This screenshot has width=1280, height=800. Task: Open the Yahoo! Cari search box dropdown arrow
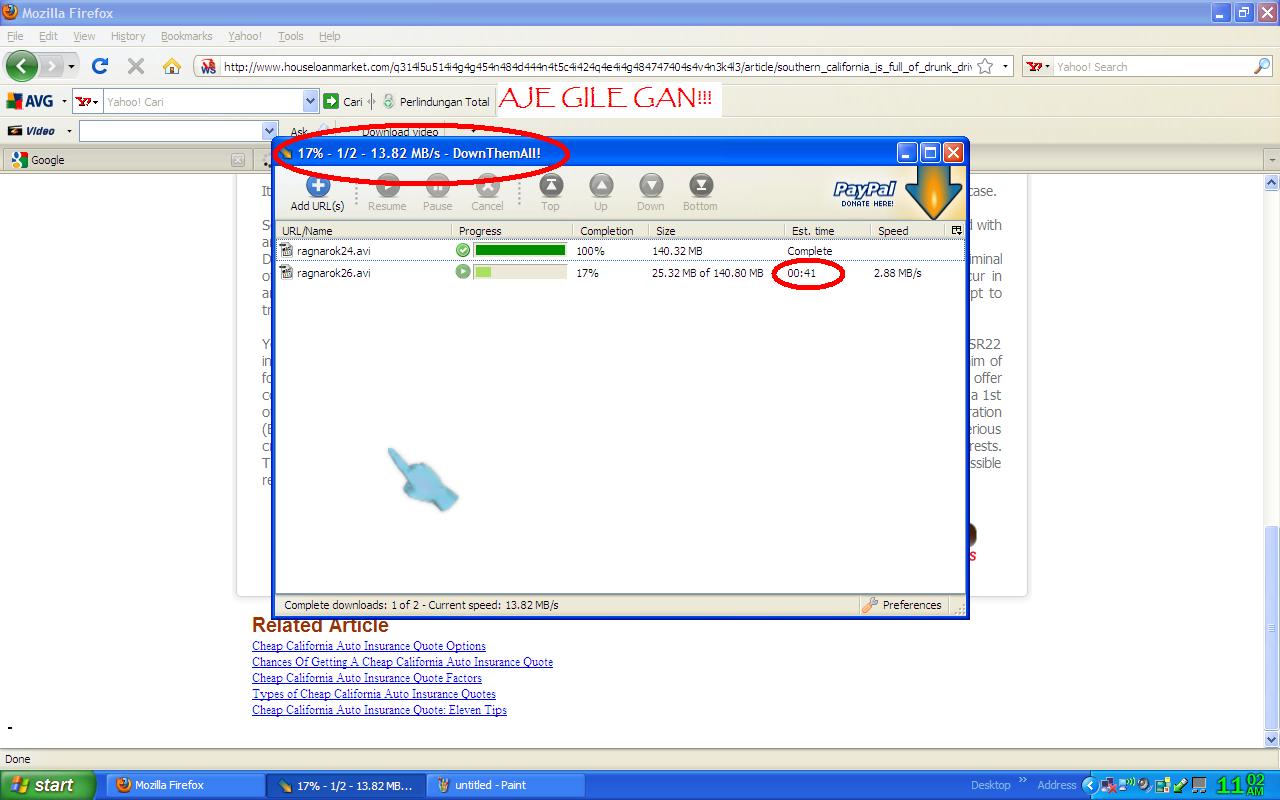310,101
